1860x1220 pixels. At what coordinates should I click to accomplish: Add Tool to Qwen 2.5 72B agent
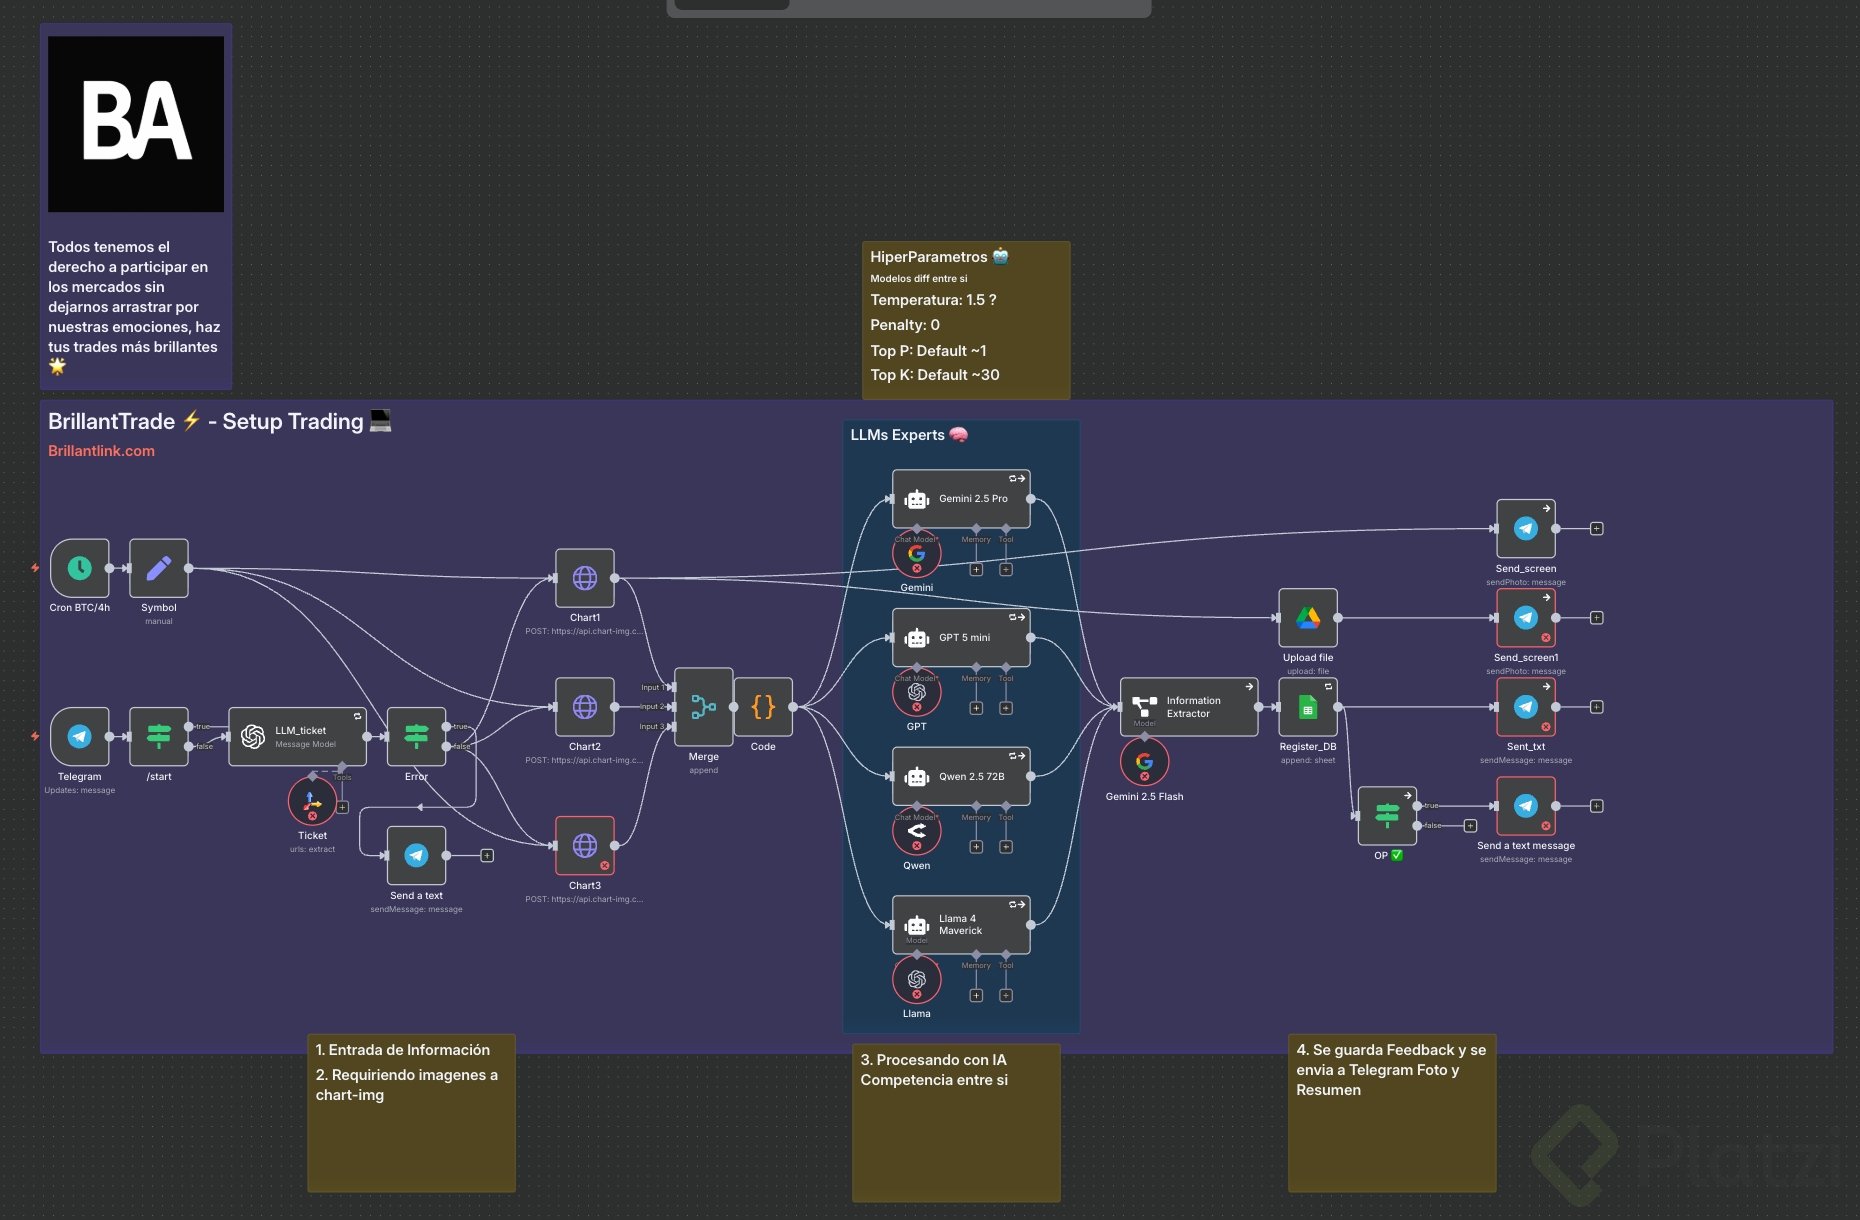[x=1006, y=847]
